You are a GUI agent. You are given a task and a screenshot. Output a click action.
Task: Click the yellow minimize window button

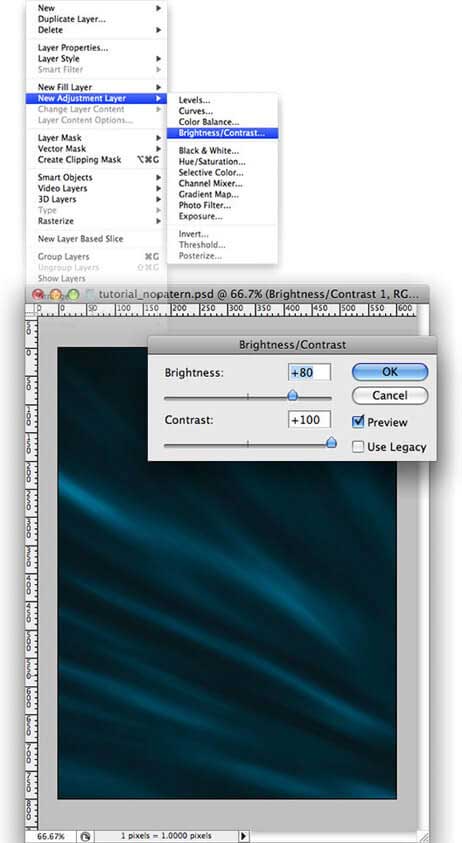pos(55,294)
